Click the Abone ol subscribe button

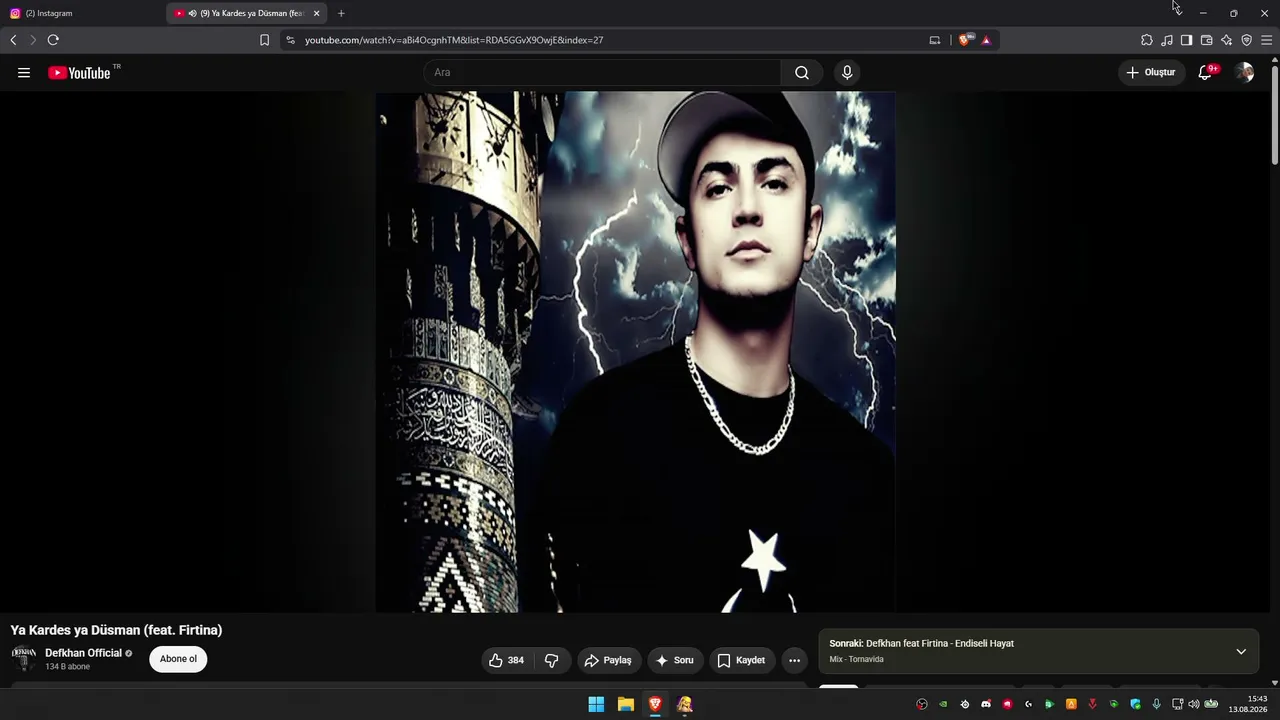click(178, 659)
